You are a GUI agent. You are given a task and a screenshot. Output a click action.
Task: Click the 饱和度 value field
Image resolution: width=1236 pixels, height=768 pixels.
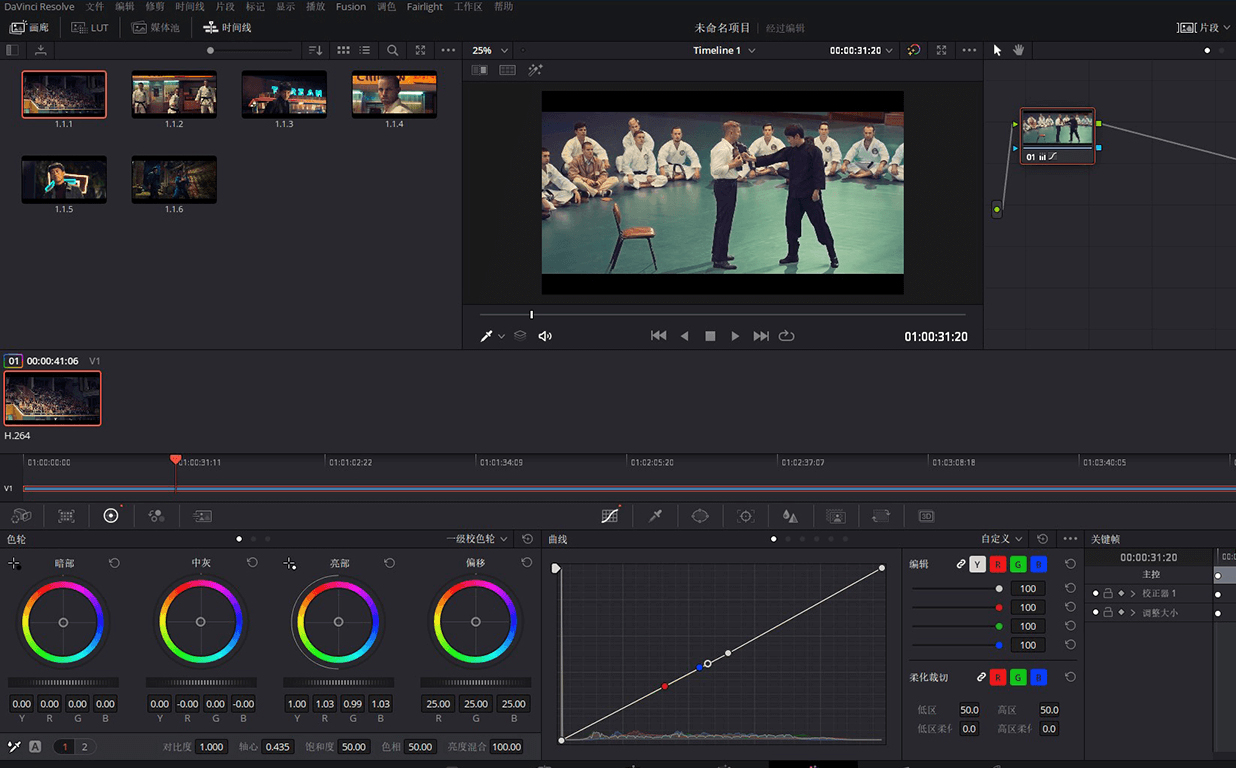coord(354,747)
